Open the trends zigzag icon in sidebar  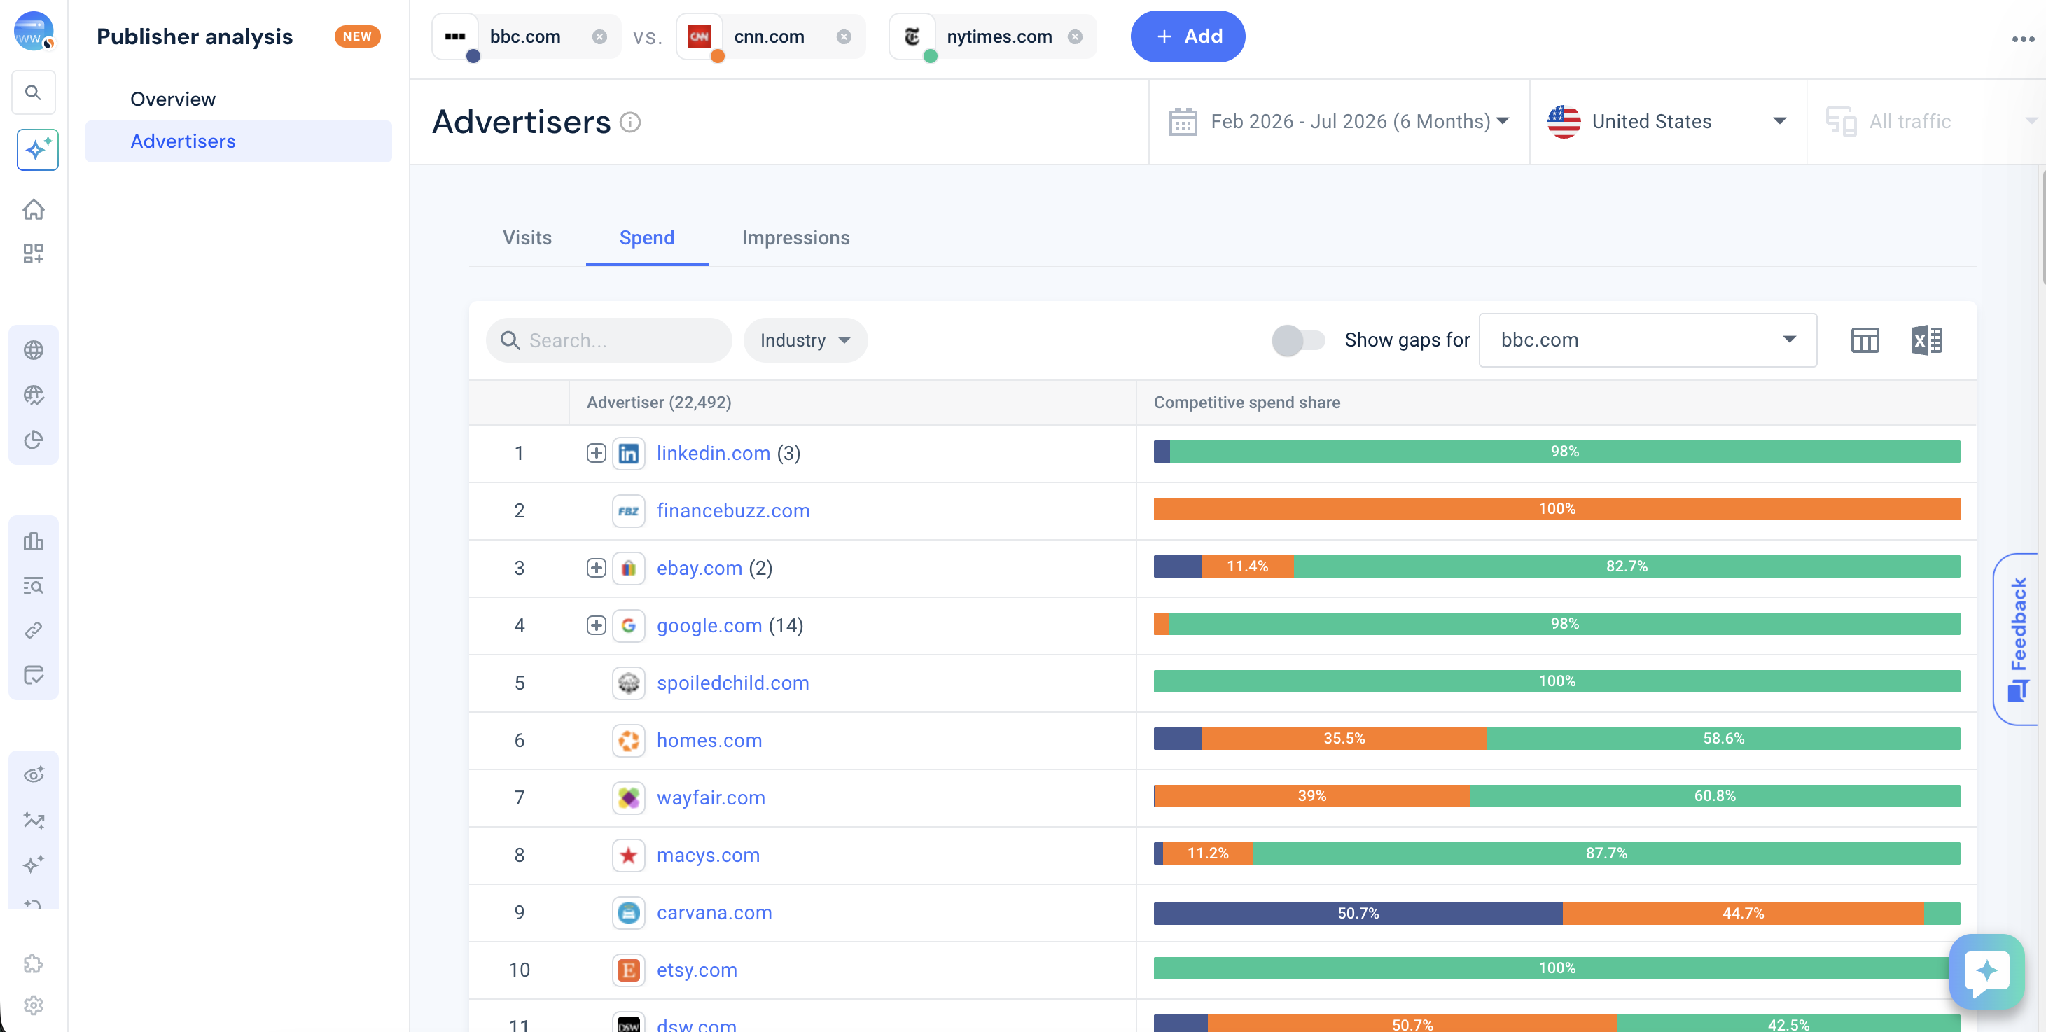(34, 820)
